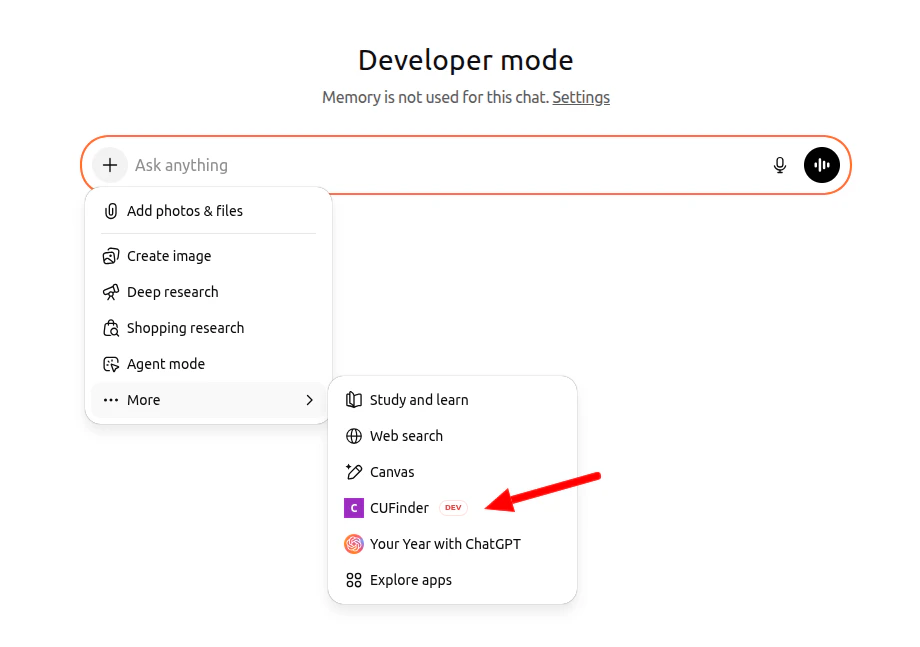Start voice mode with waveform button
Viewport: 920px width, 647px height.
[x=821, y=165]
